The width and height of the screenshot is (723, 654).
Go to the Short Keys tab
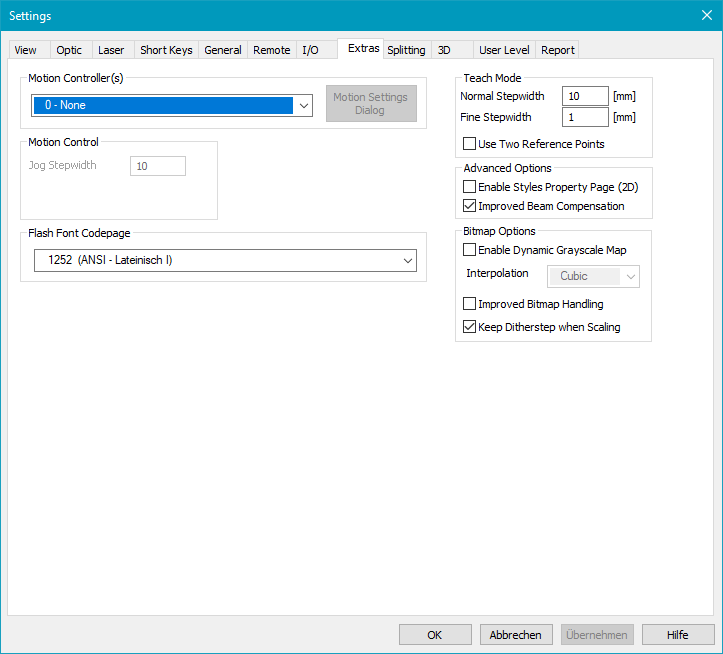coord(166,50)
